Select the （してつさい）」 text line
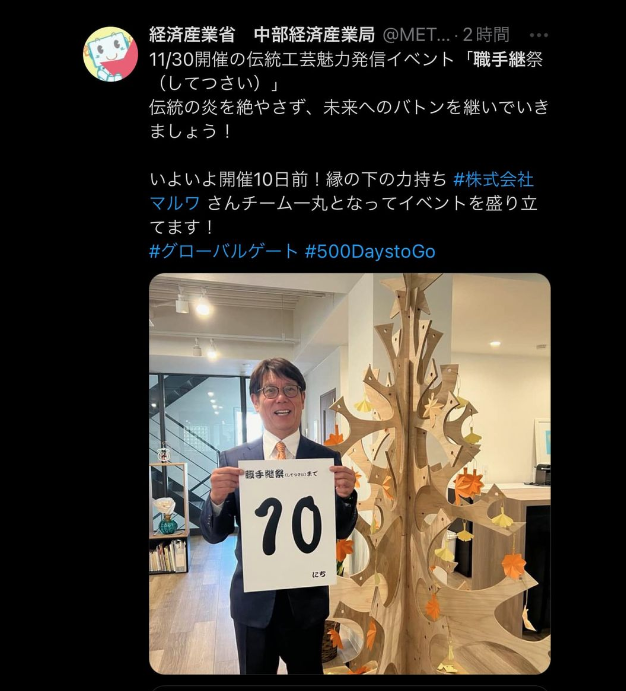Image resolution: width=626 pixels, height=691 pixels. (x=215, y=83)
